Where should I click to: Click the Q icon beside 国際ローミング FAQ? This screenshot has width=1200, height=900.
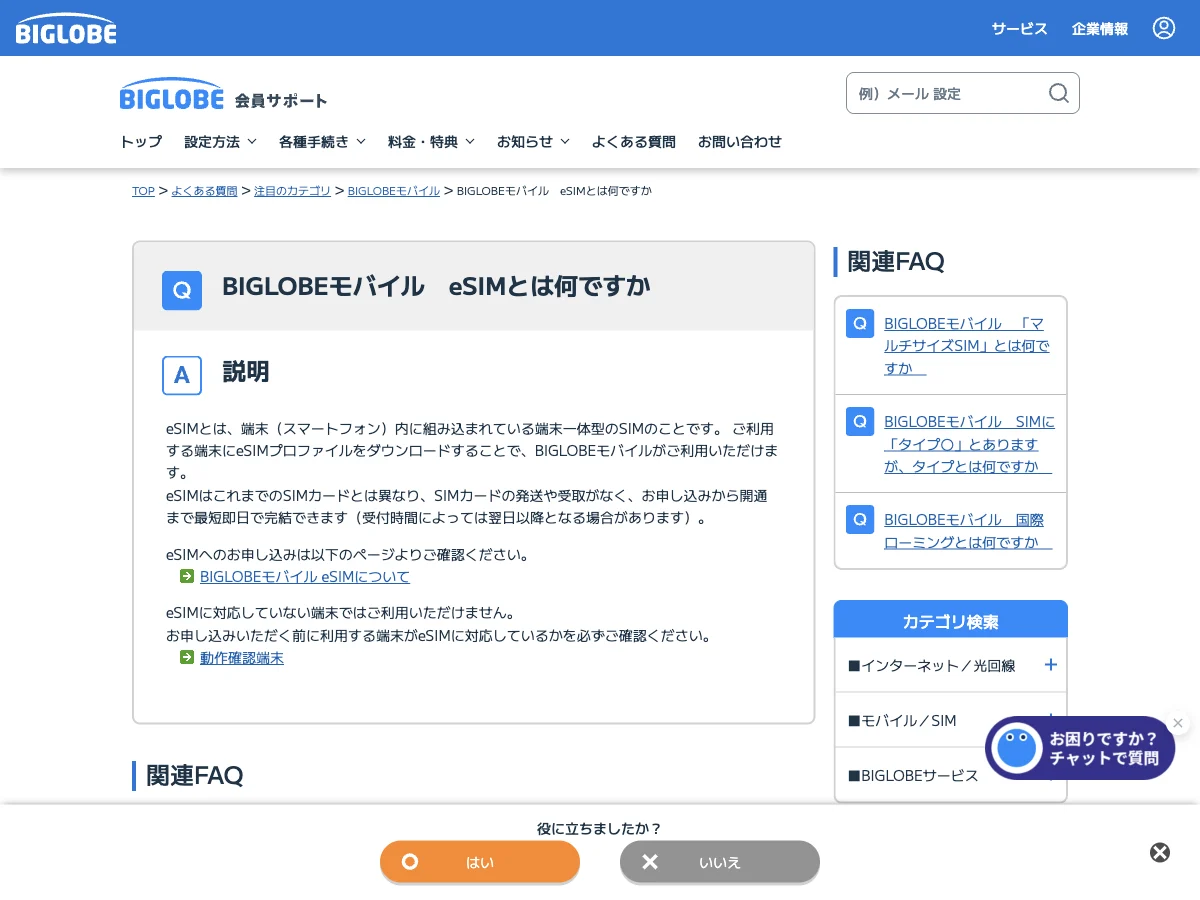860,519
